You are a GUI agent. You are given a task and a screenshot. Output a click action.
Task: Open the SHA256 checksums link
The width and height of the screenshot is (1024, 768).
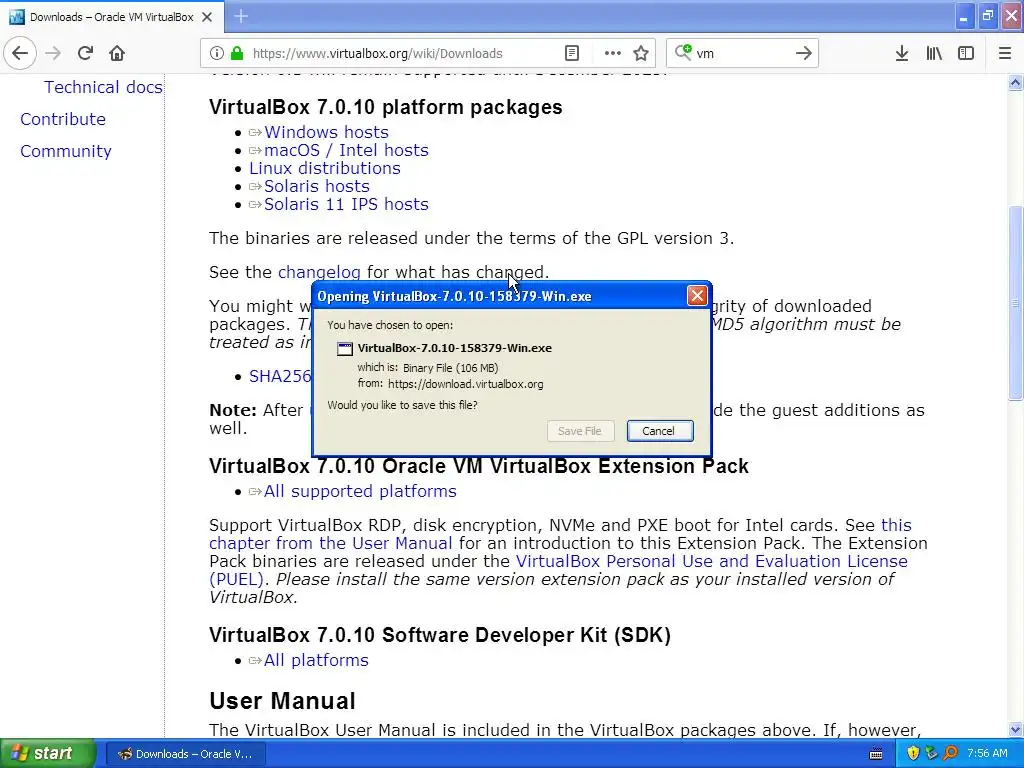click(280, 376)
